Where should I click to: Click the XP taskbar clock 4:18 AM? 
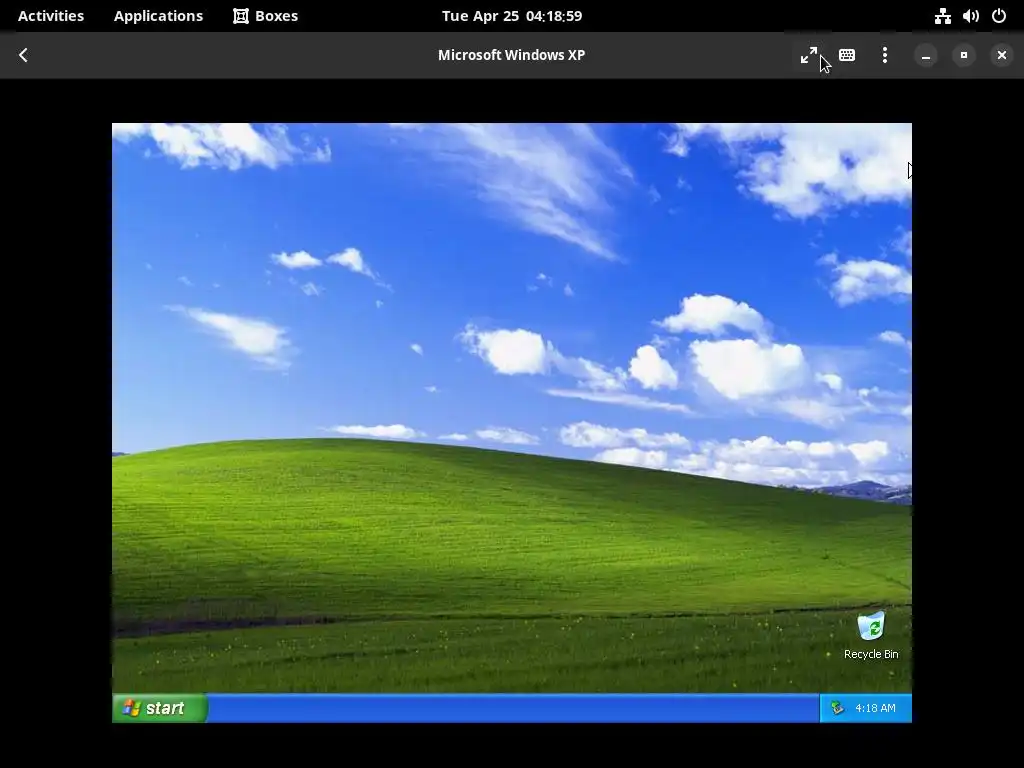click(x=875, y=708)
